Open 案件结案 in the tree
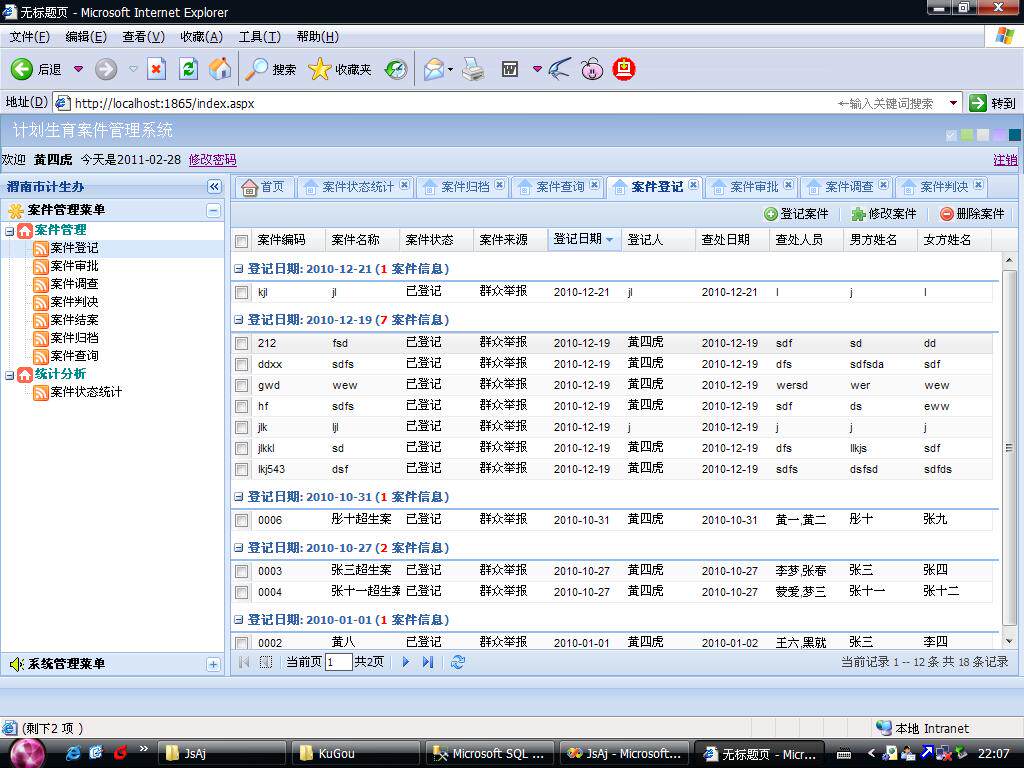 pyautogui.click(x=74, y=319)
